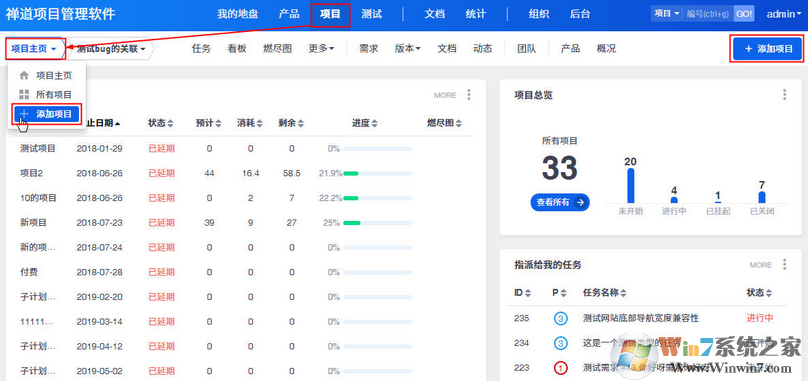Open the 产品 top navigation tab
The height and width of the screenshot is (382, 808).
click(x=289, y=14)
